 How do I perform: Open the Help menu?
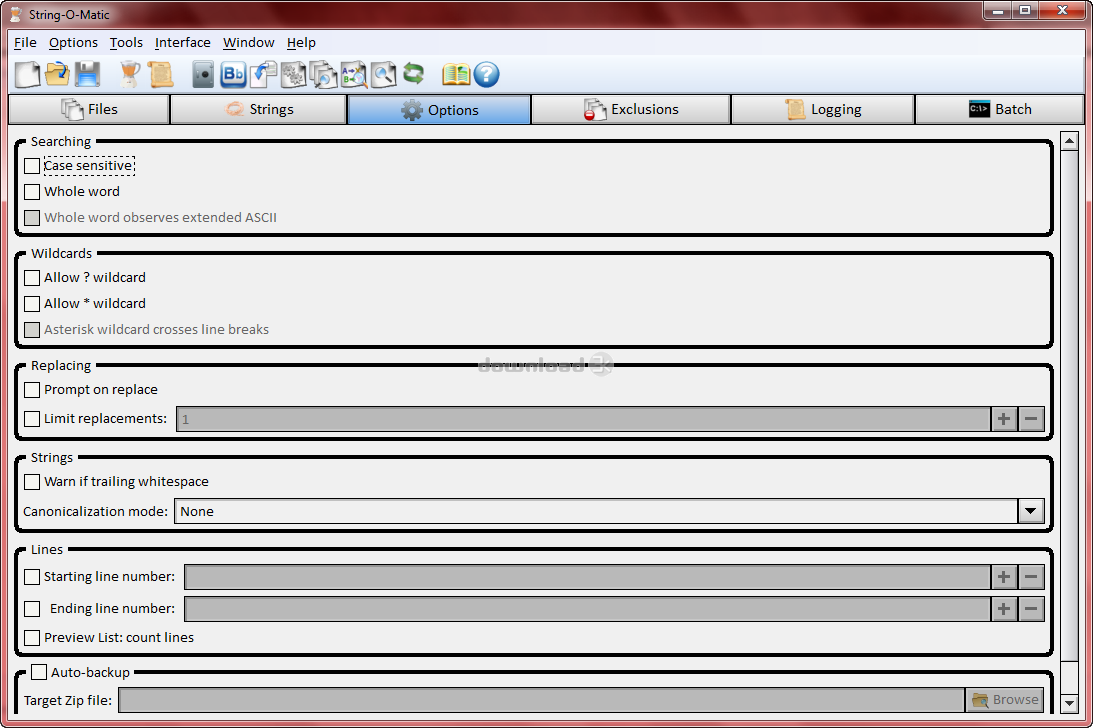(x=301, y=43)
